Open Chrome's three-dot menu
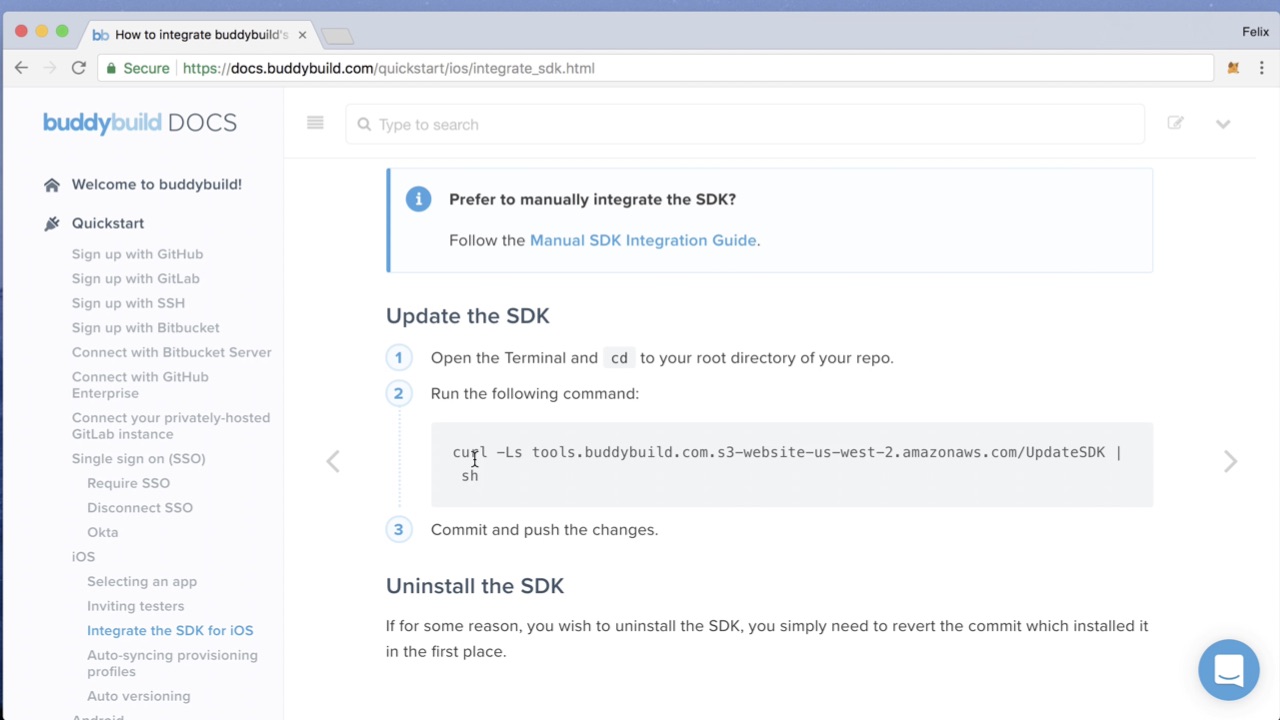The height and width of the screenshot is (720, 1280). tap(1262, 67)
